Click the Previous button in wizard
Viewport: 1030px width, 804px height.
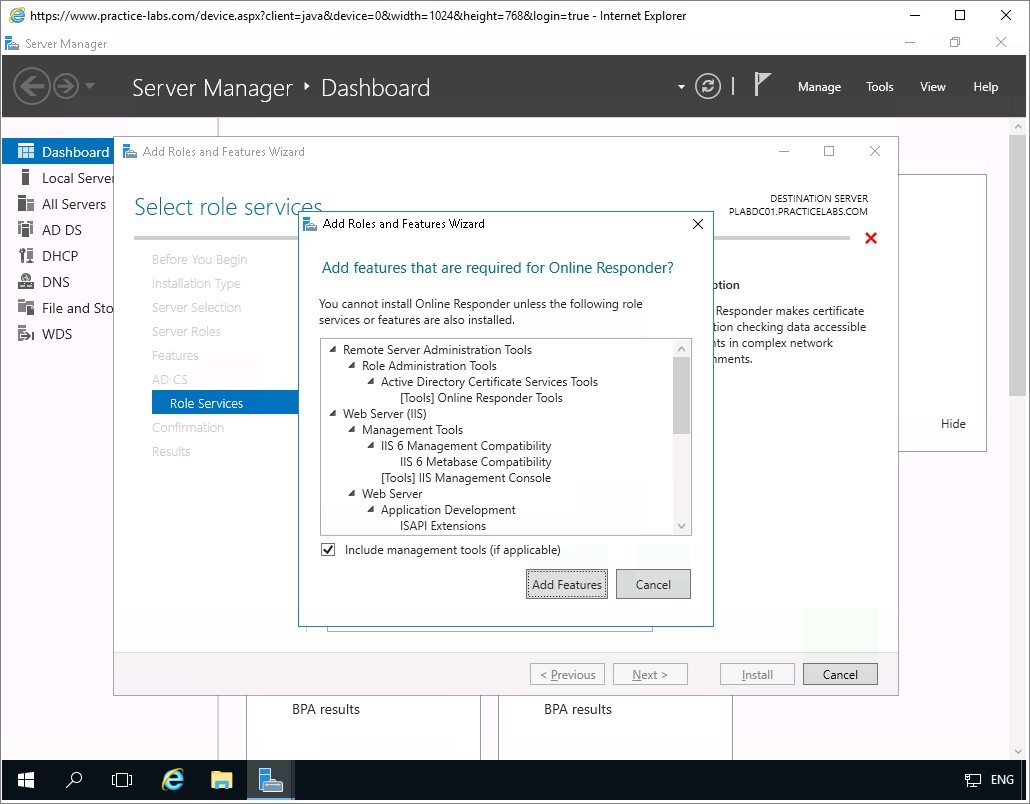(x=567, y=674)
